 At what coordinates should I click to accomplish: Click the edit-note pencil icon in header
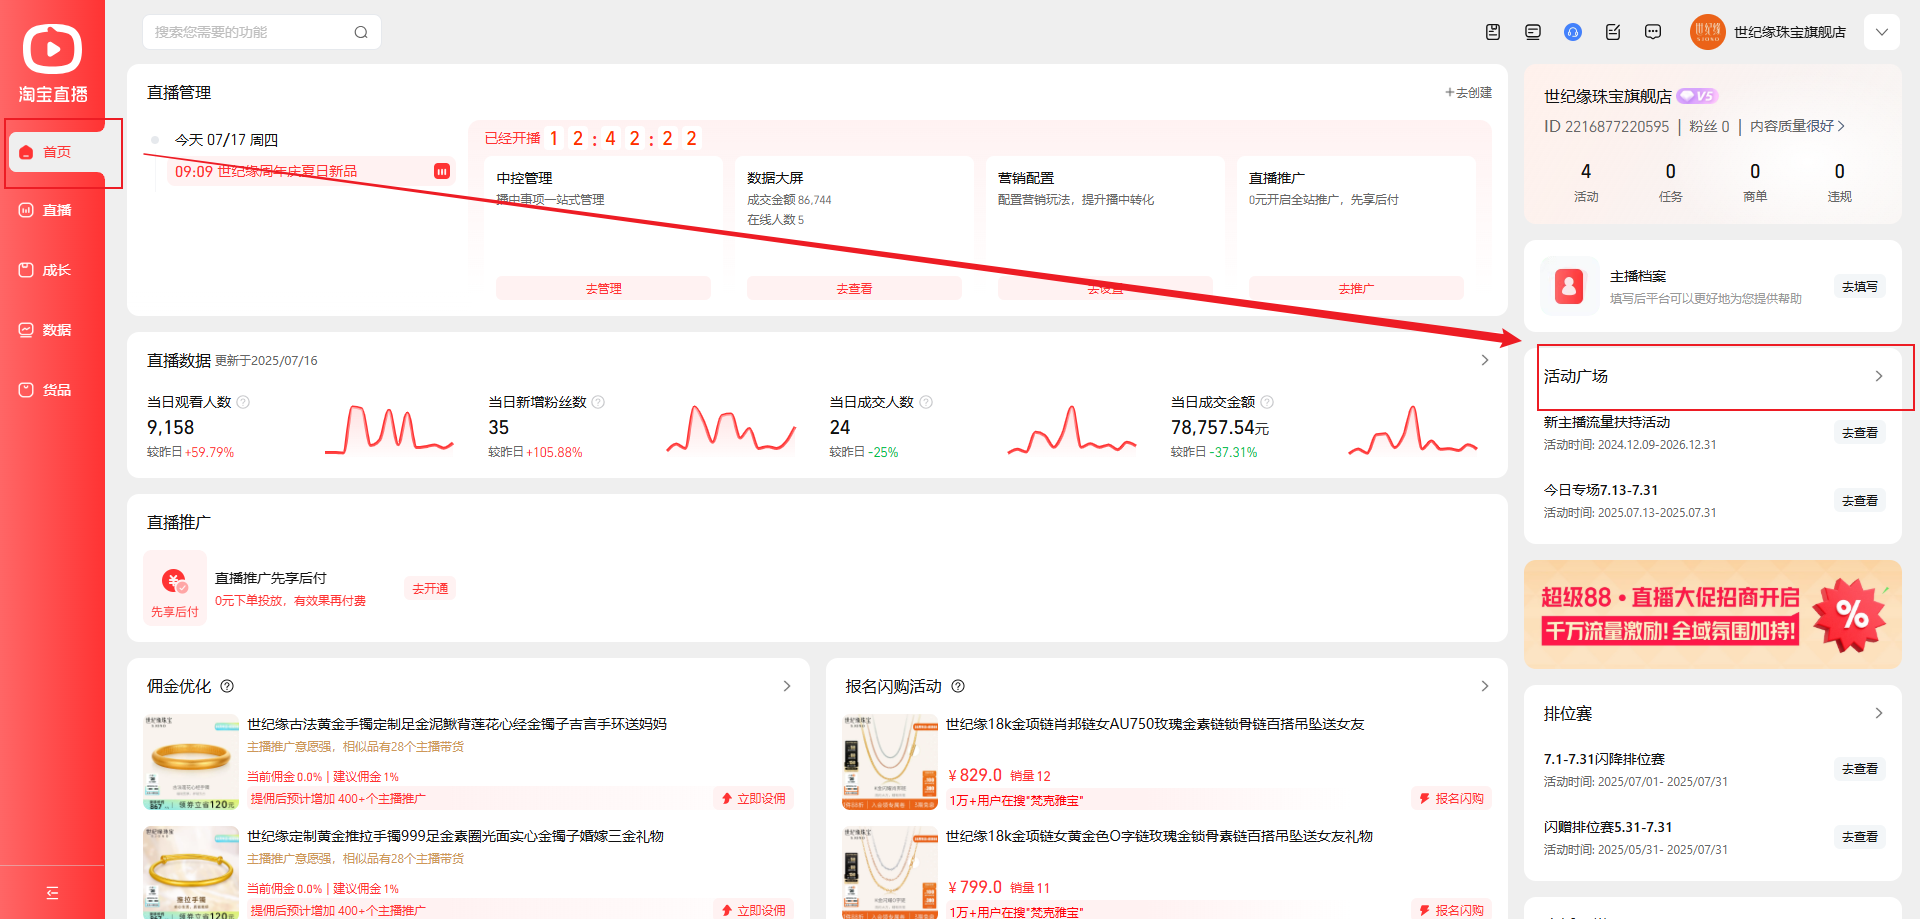click(1613, 32)
